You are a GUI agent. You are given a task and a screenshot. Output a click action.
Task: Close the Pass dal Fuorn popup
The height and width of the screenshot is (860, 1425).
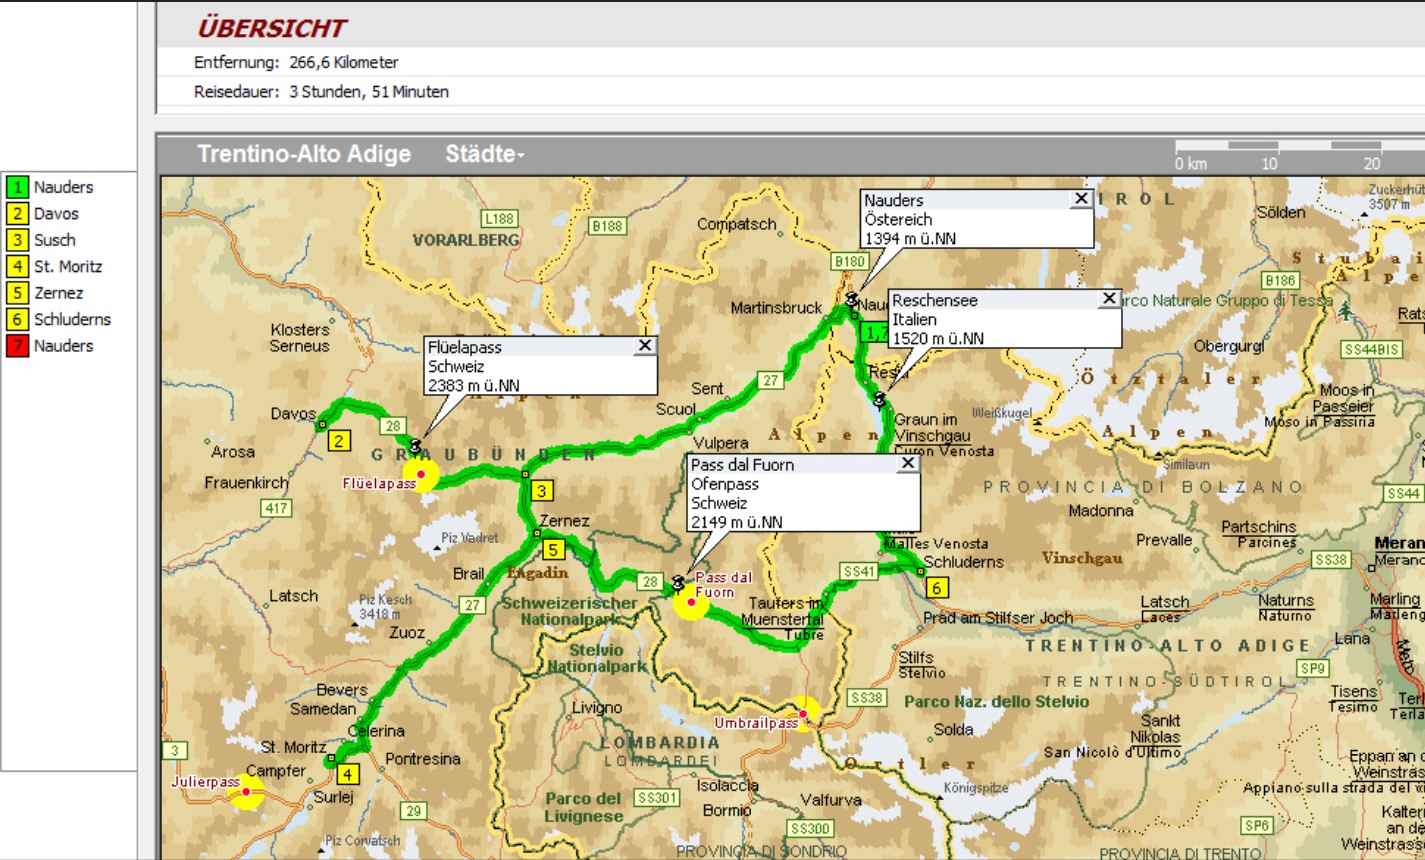907,463
